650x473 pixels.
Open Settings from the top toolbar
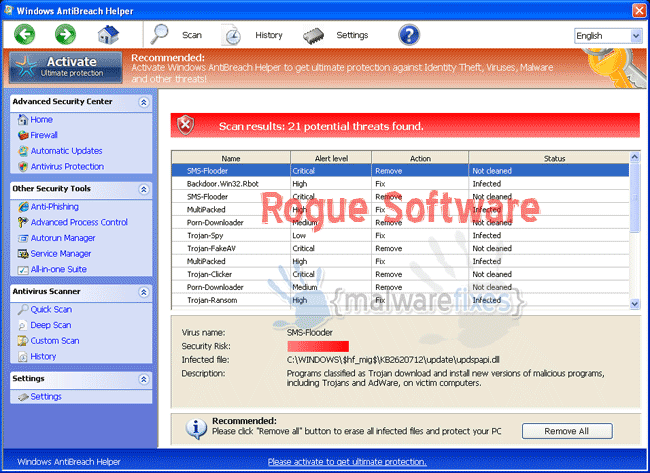click(352, 35)
